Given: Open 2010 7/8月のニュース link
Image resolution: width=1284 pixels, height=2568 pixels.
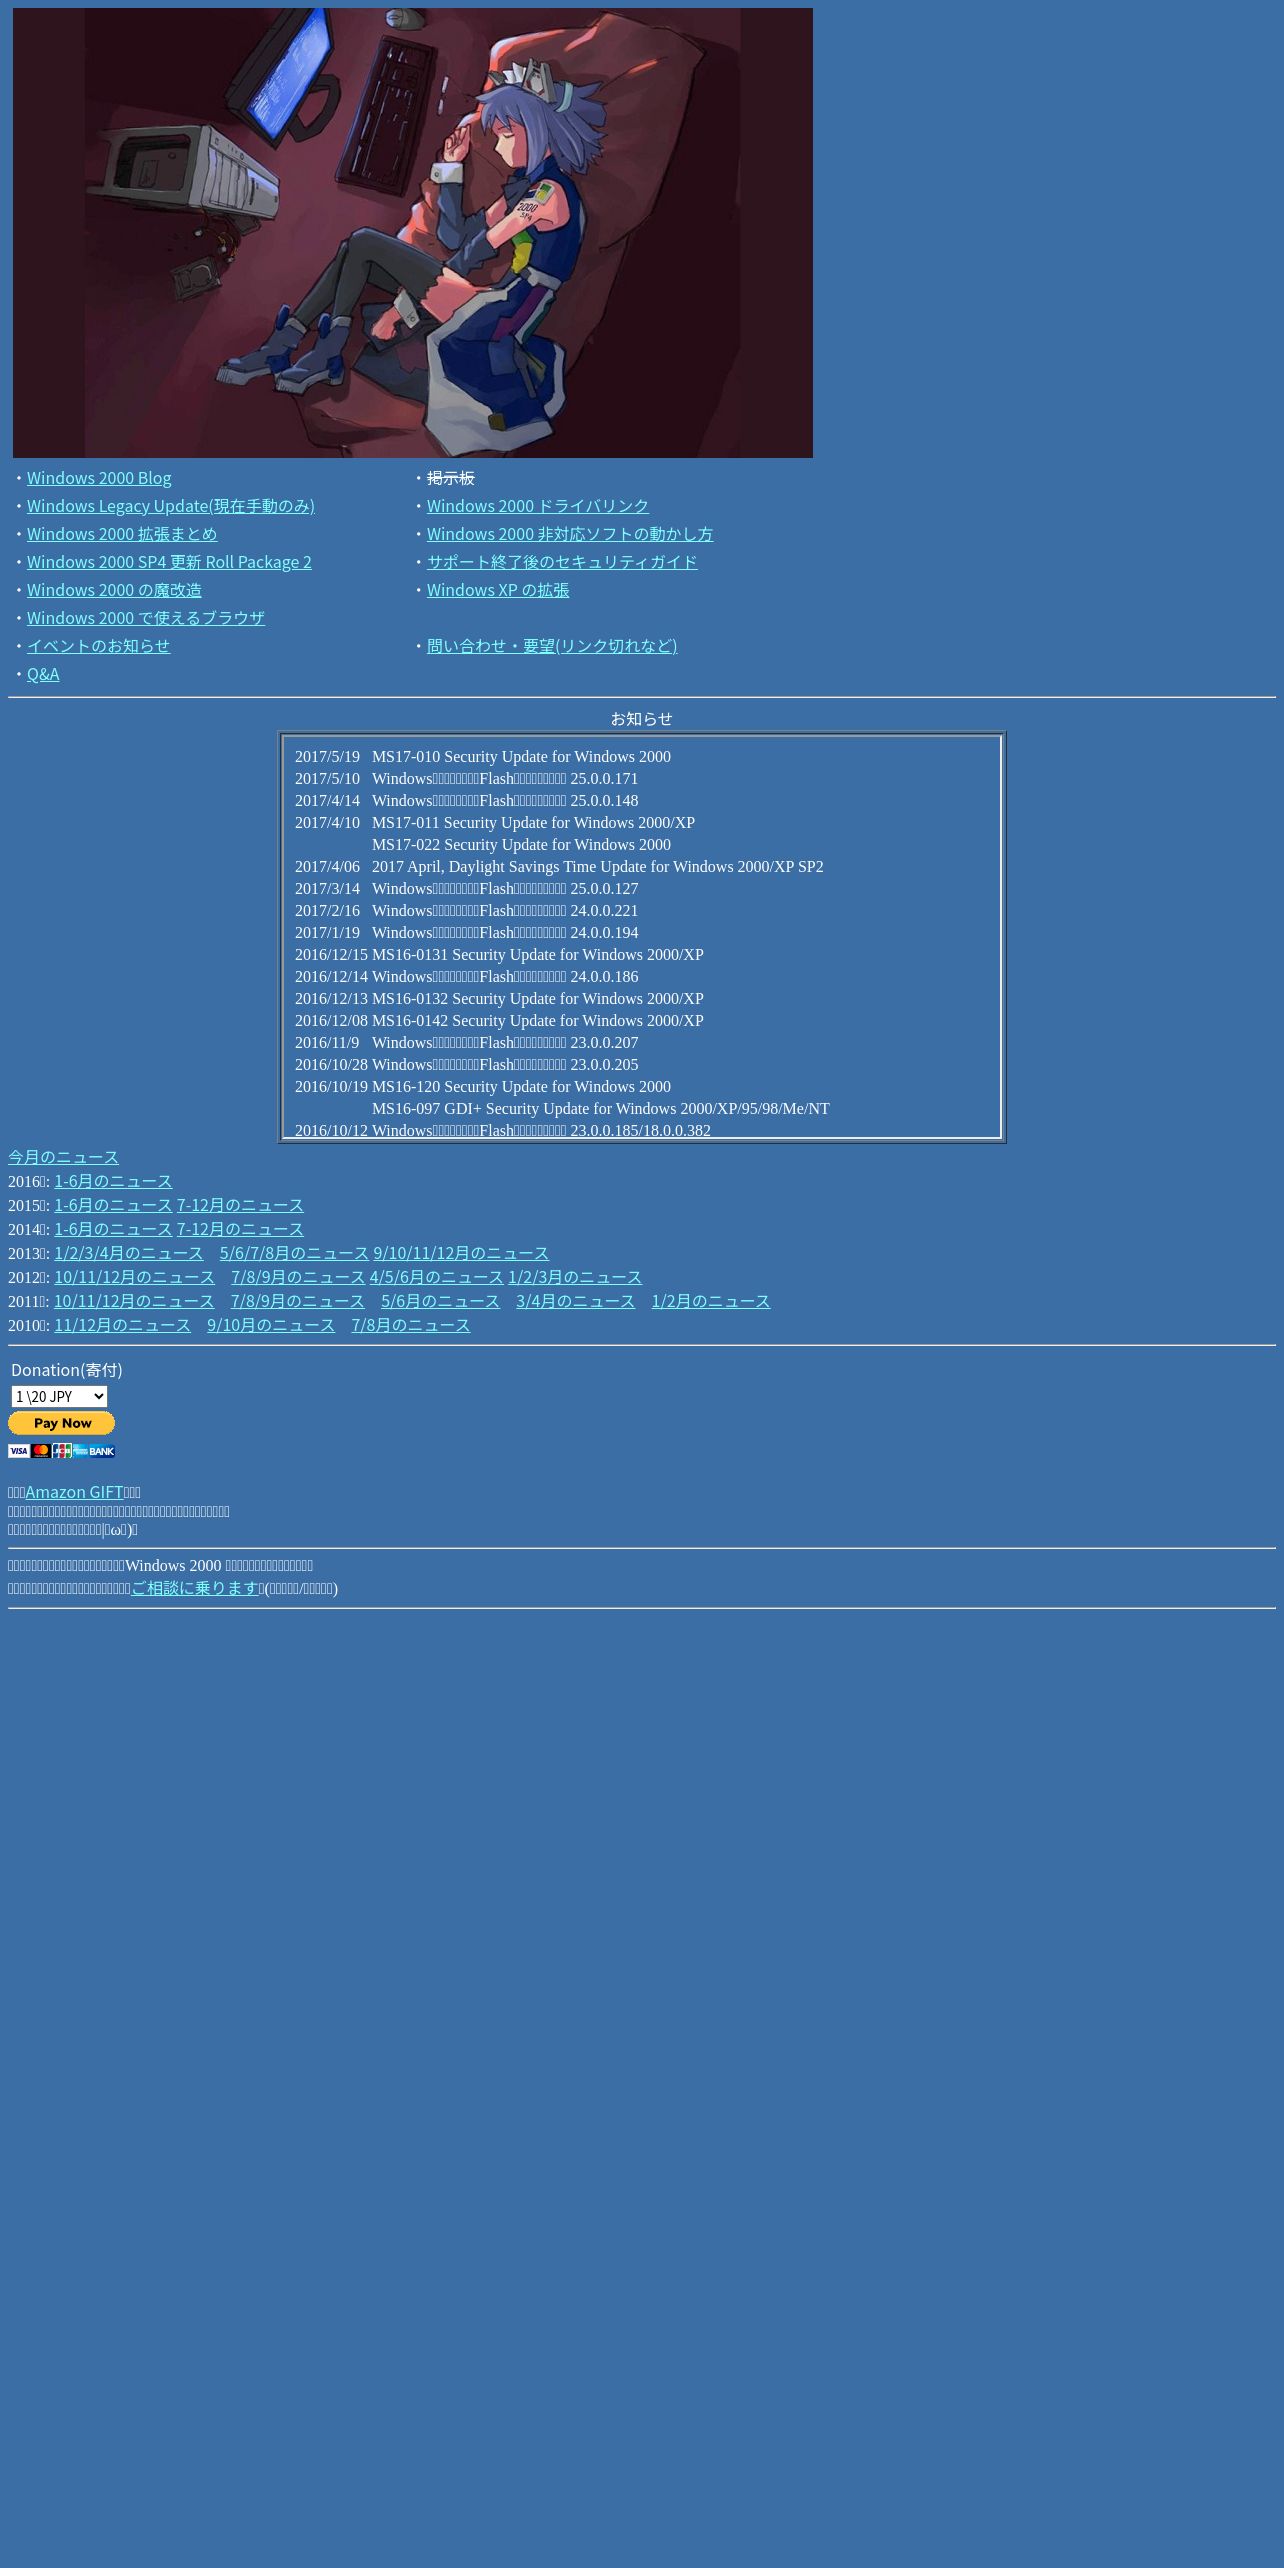Looking at the screenshot, I should coord(411,1325).
